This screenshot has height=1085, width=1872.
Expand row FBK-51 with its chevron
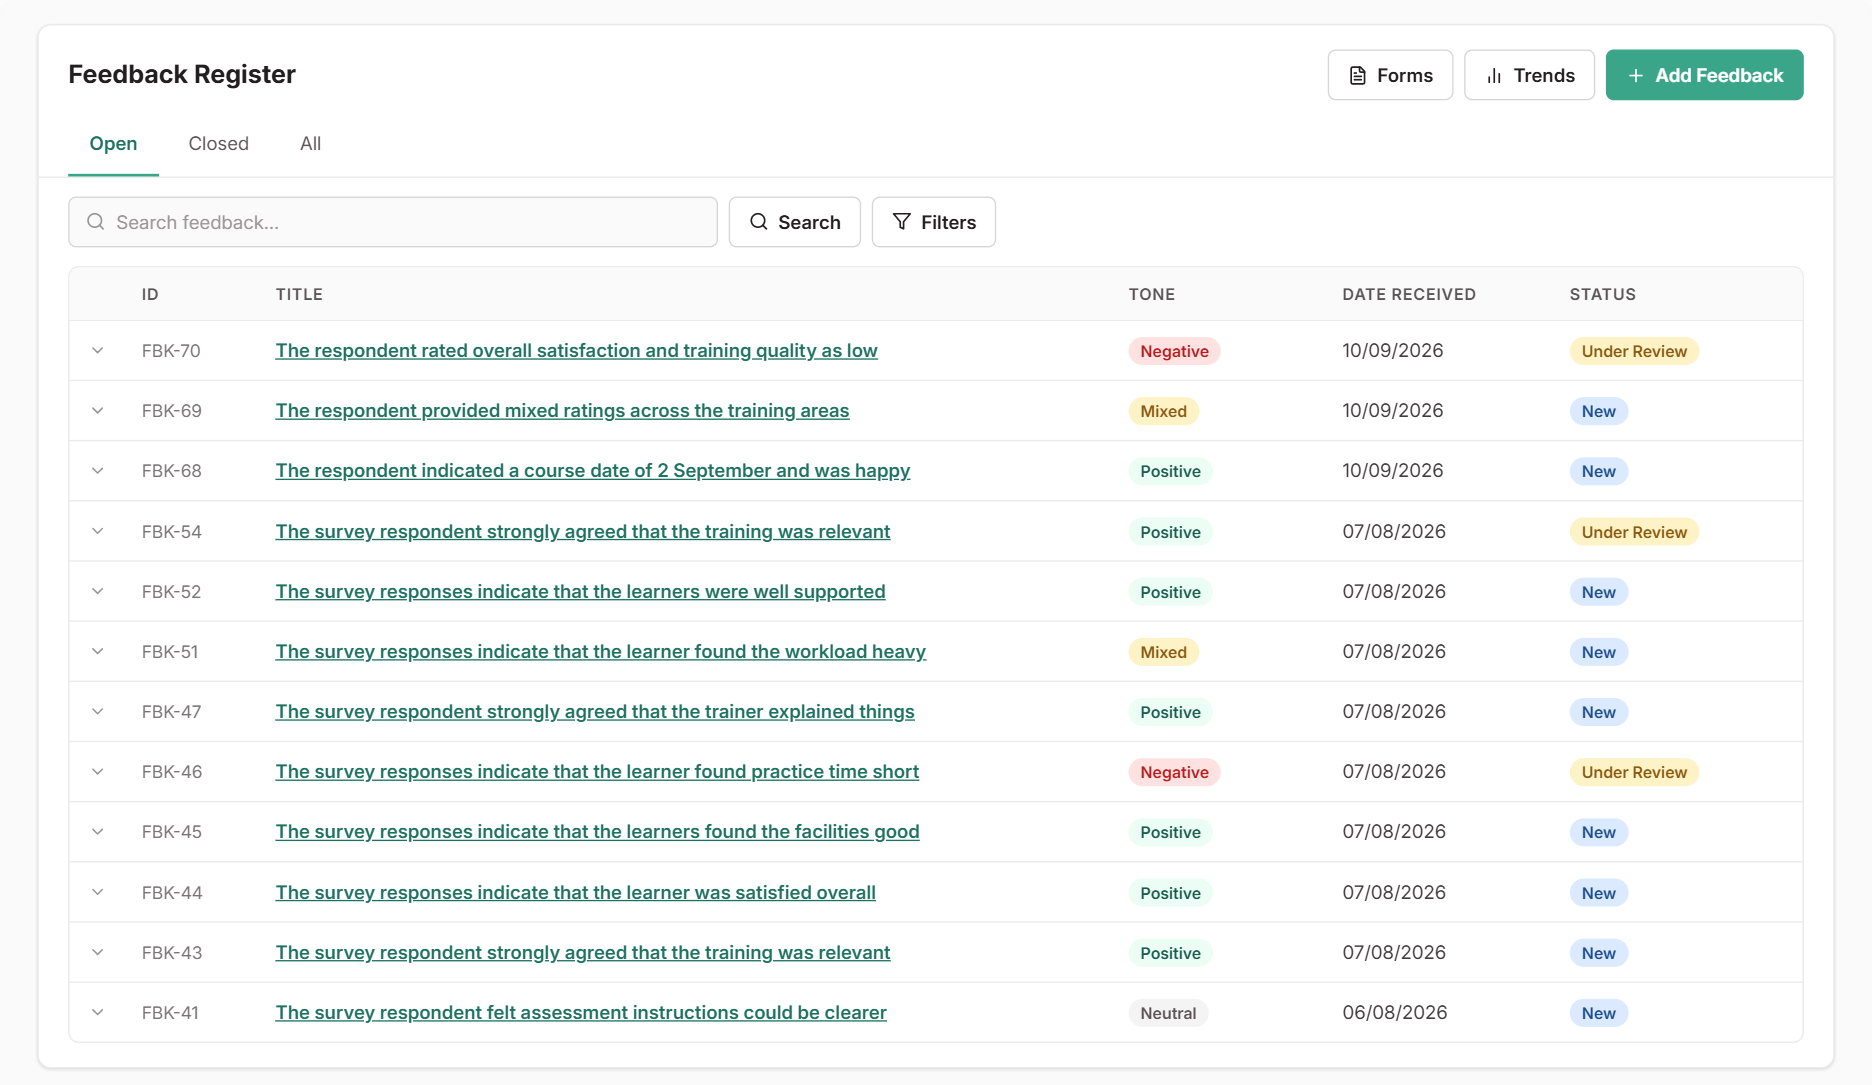click(98, 651)
